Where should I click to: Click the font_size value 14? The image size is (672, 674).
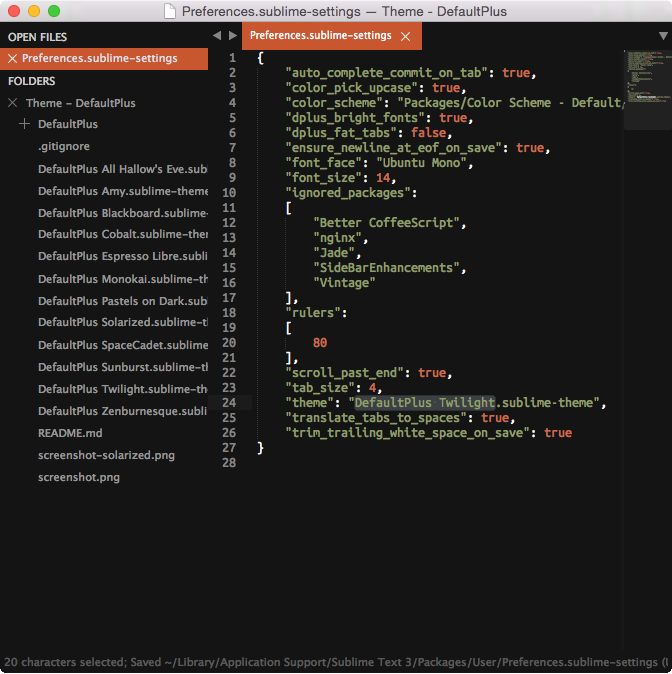(383, 178)
